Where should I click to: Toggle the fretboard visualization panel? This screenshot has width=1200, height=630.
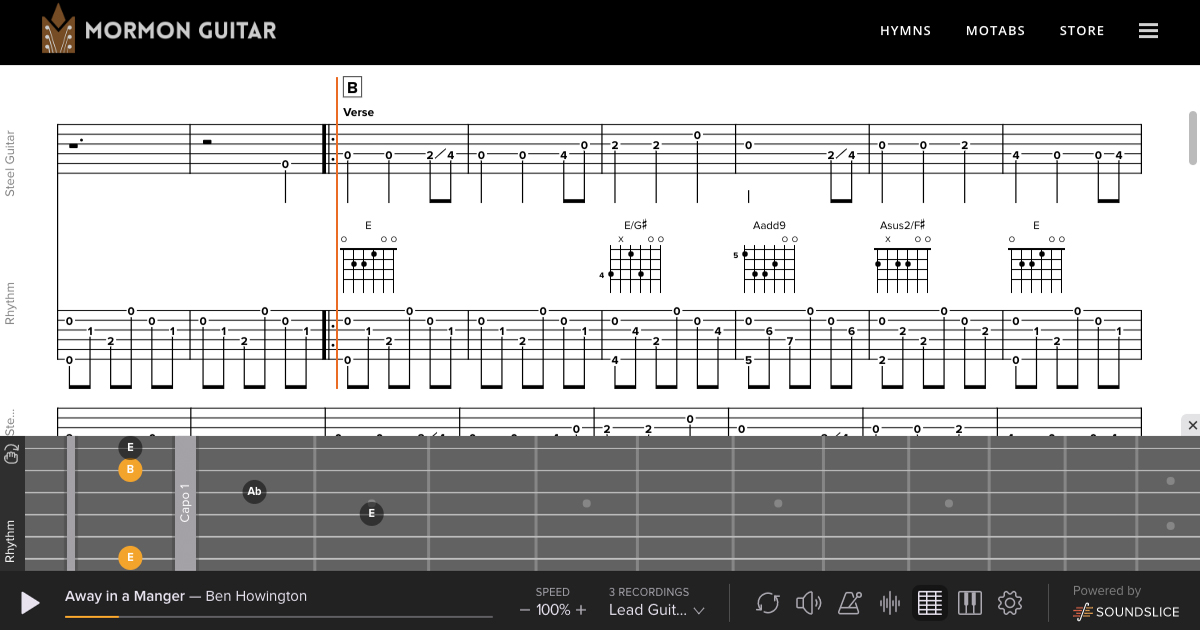(x=930, y=603)
